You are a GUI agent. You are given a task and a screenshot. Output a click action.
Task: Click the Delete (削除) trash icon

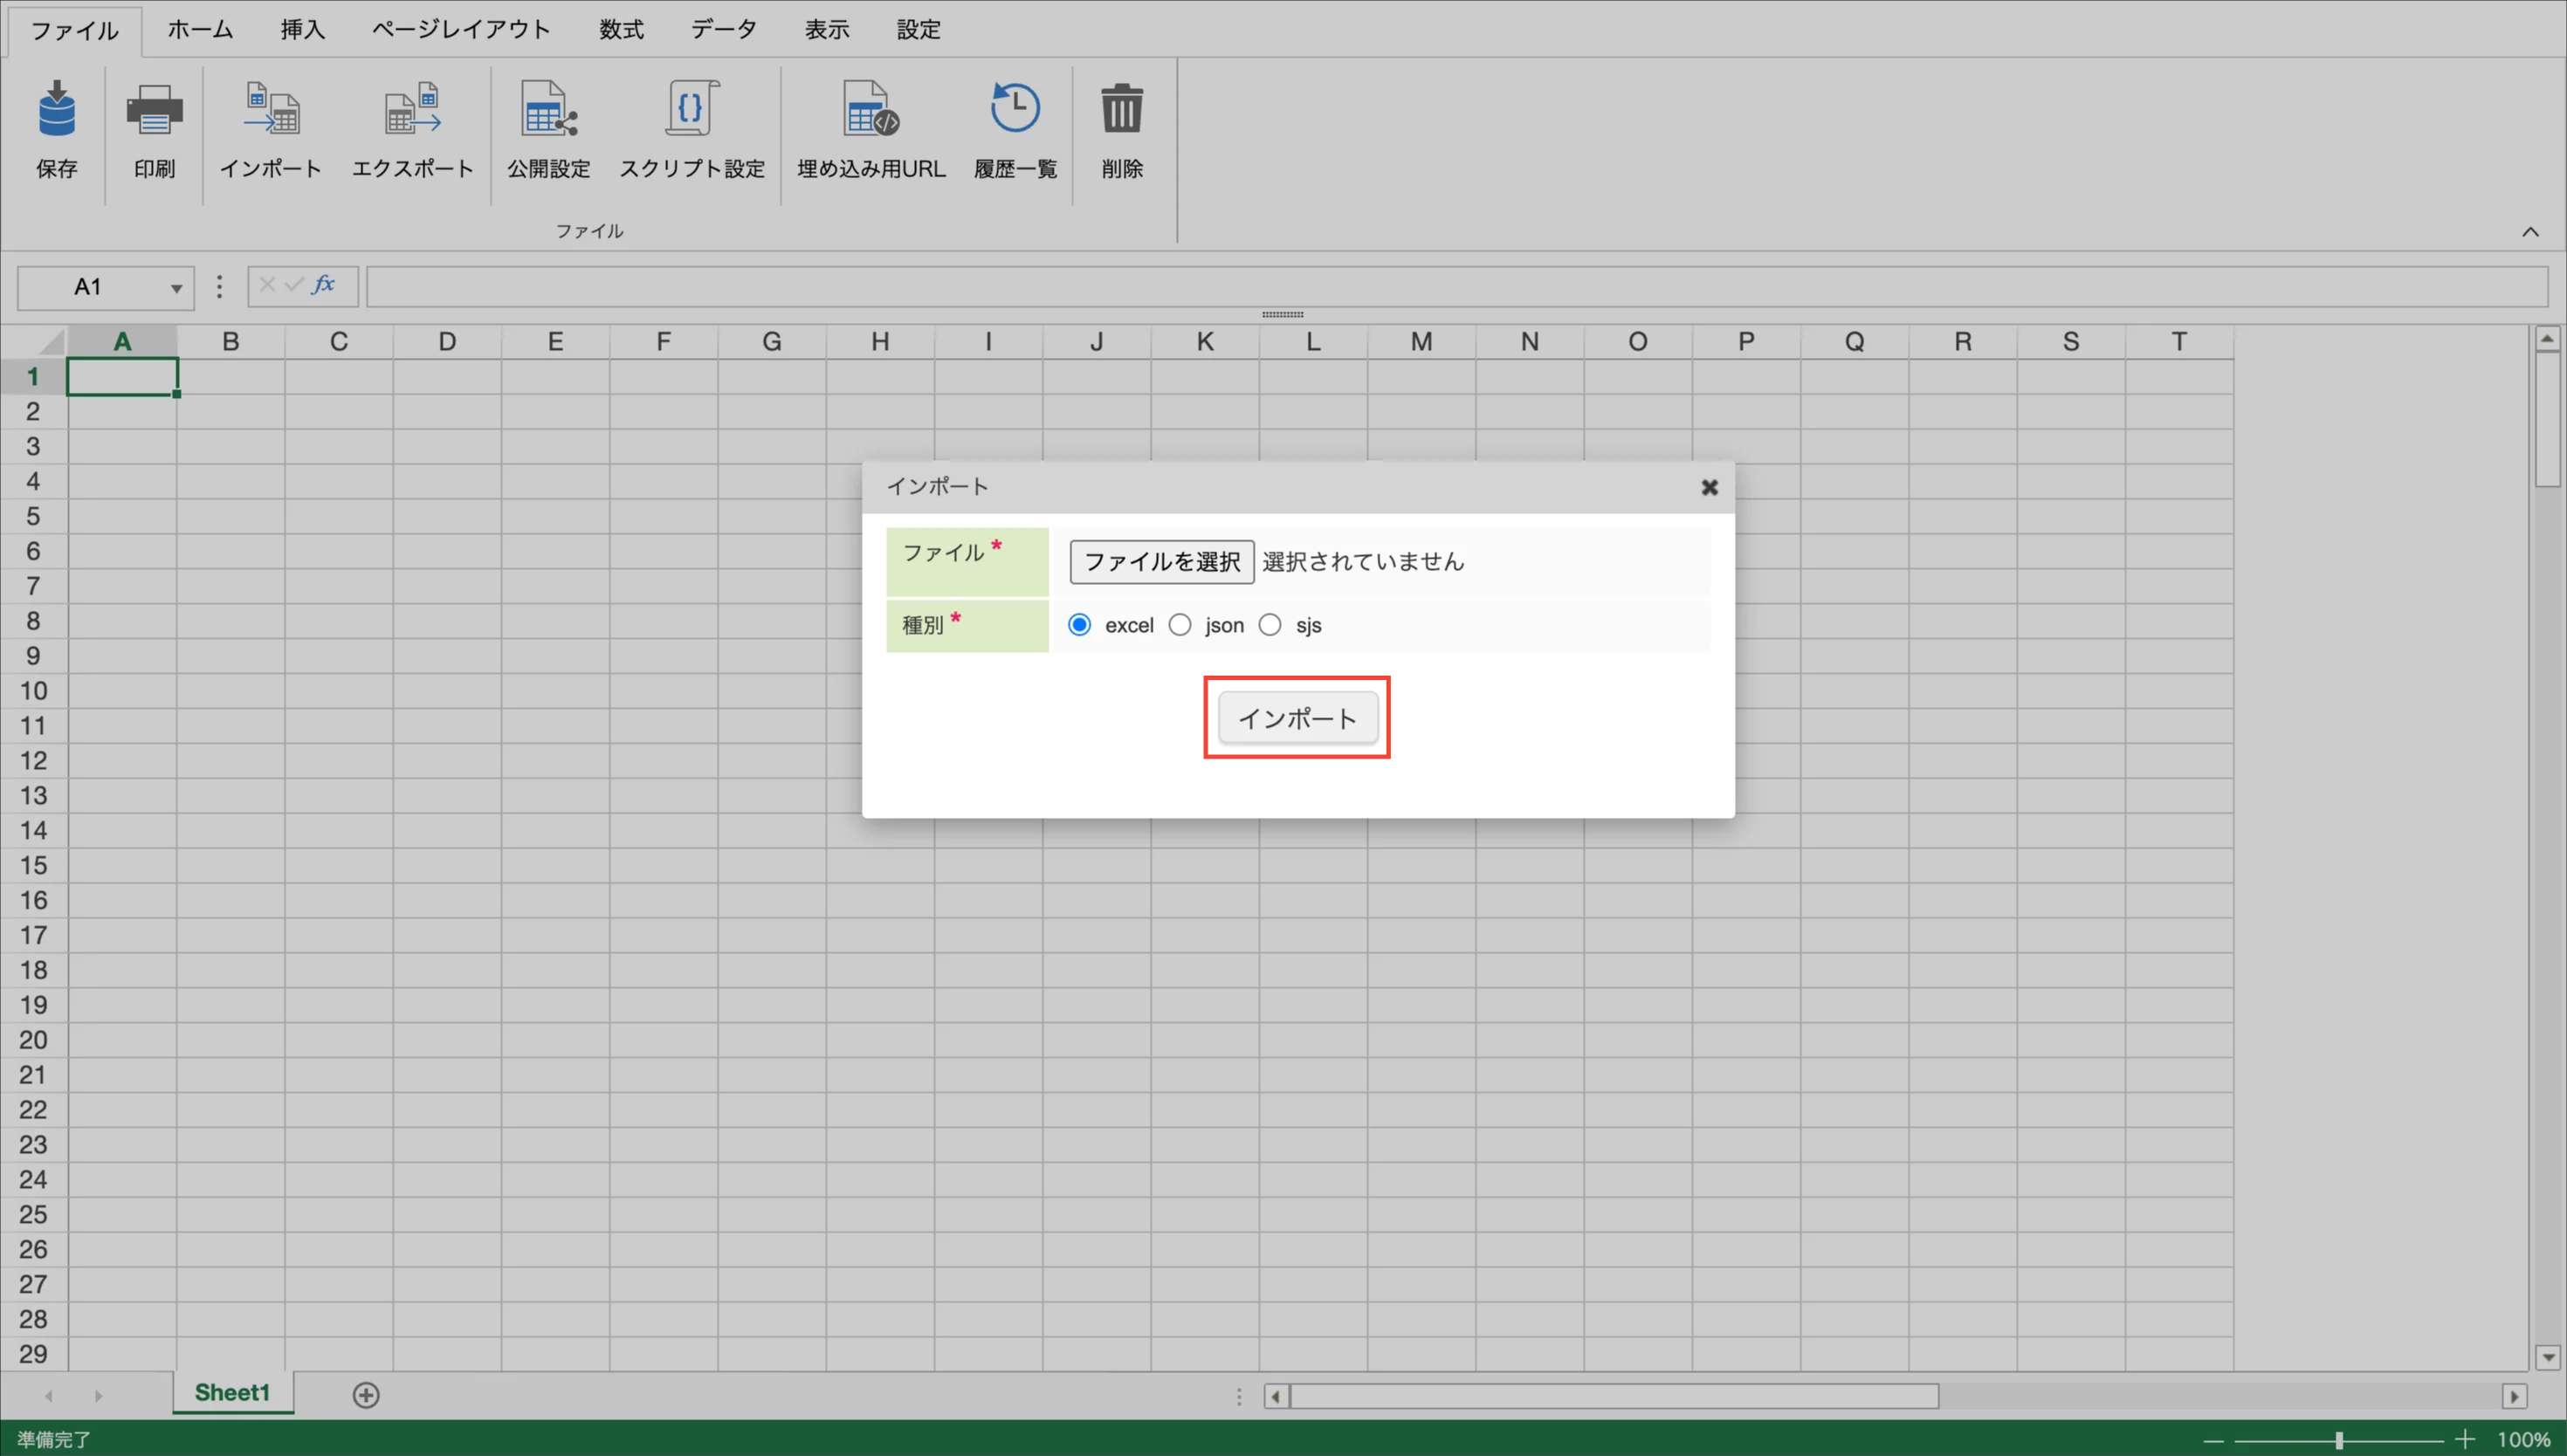pyautogui.click(x=1121, y=110)
